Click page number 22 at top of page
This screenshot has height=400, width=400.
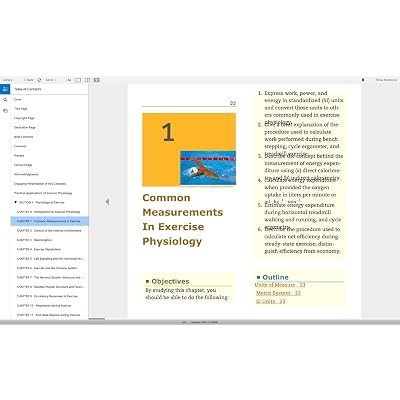pyautogui.click(x=233, y=103)
